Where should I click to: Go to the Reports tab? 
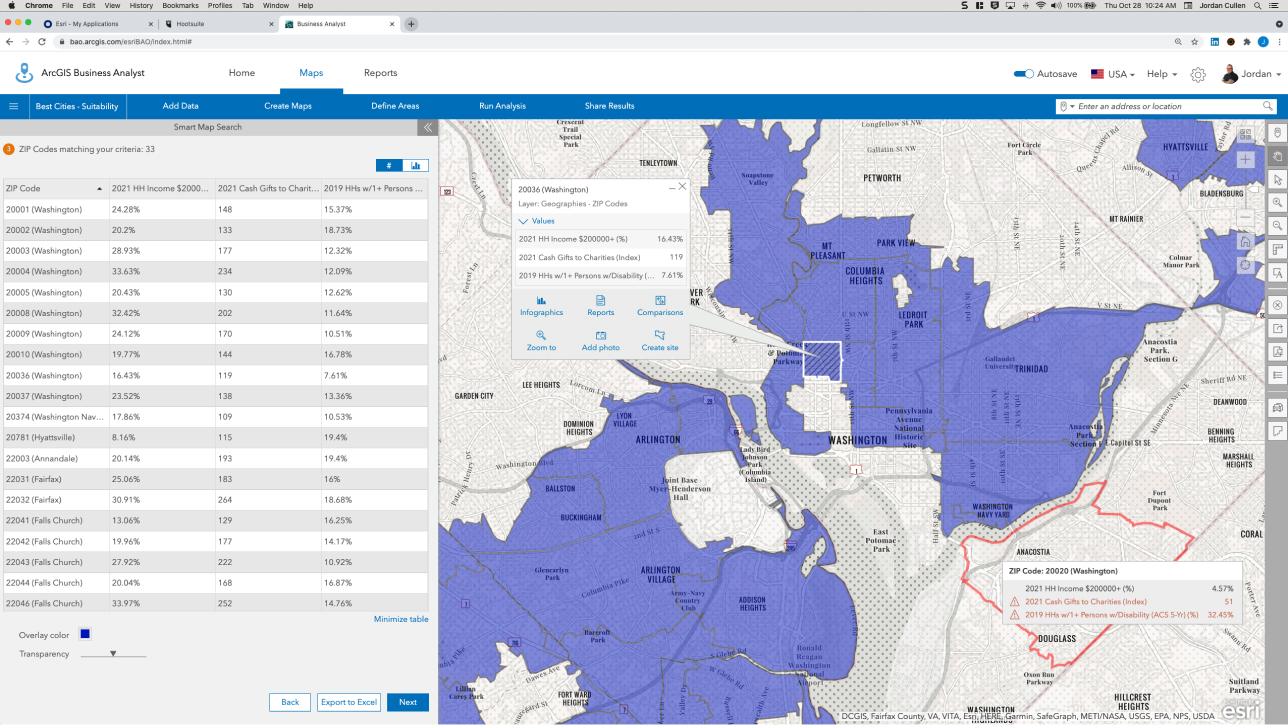click(x=380, y=73)
